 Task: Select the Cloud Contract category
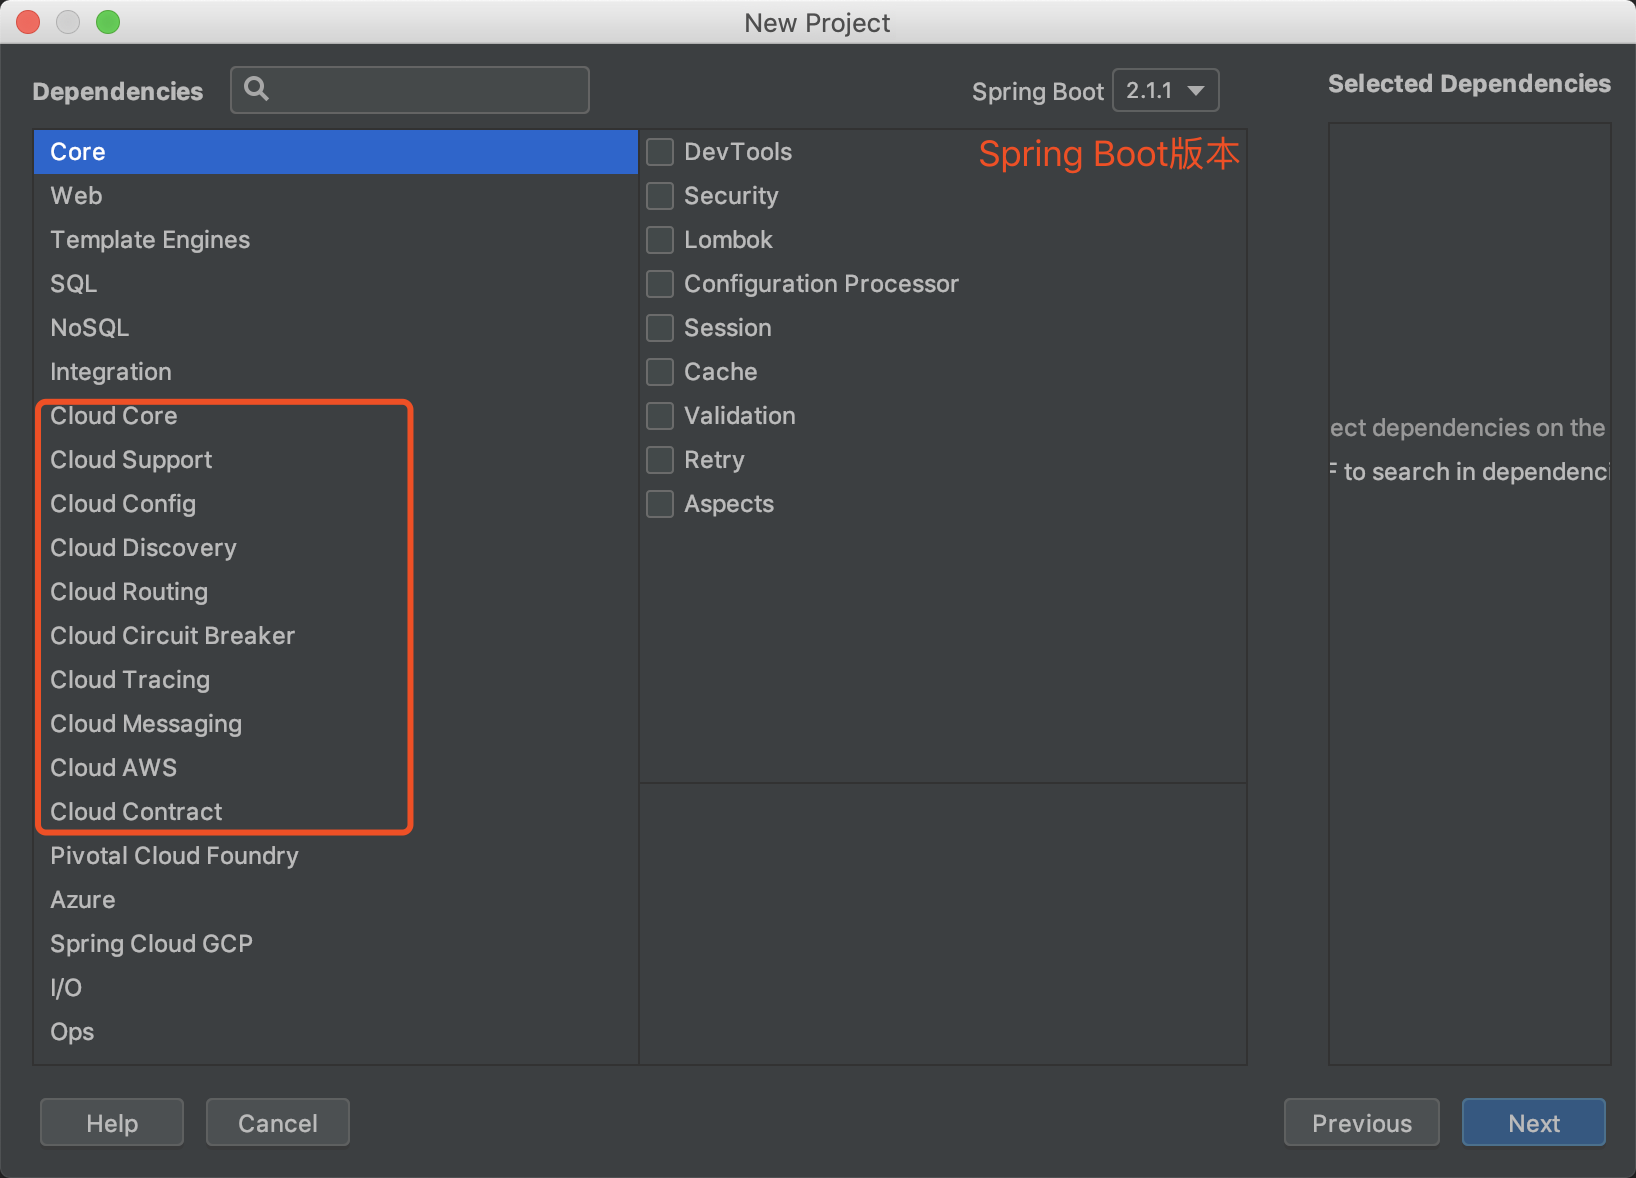tap(336, 812)
